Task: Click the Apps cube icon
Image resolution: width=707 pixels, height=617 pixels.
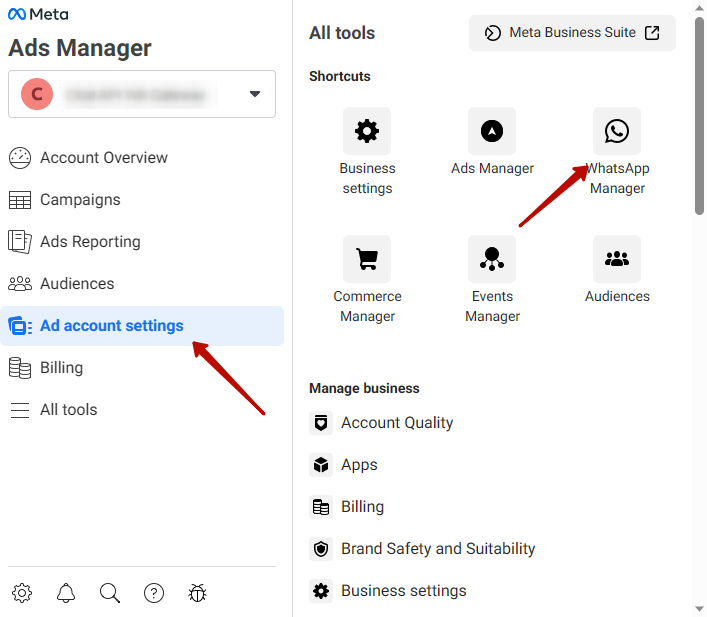Action: (x=321, y=465)
